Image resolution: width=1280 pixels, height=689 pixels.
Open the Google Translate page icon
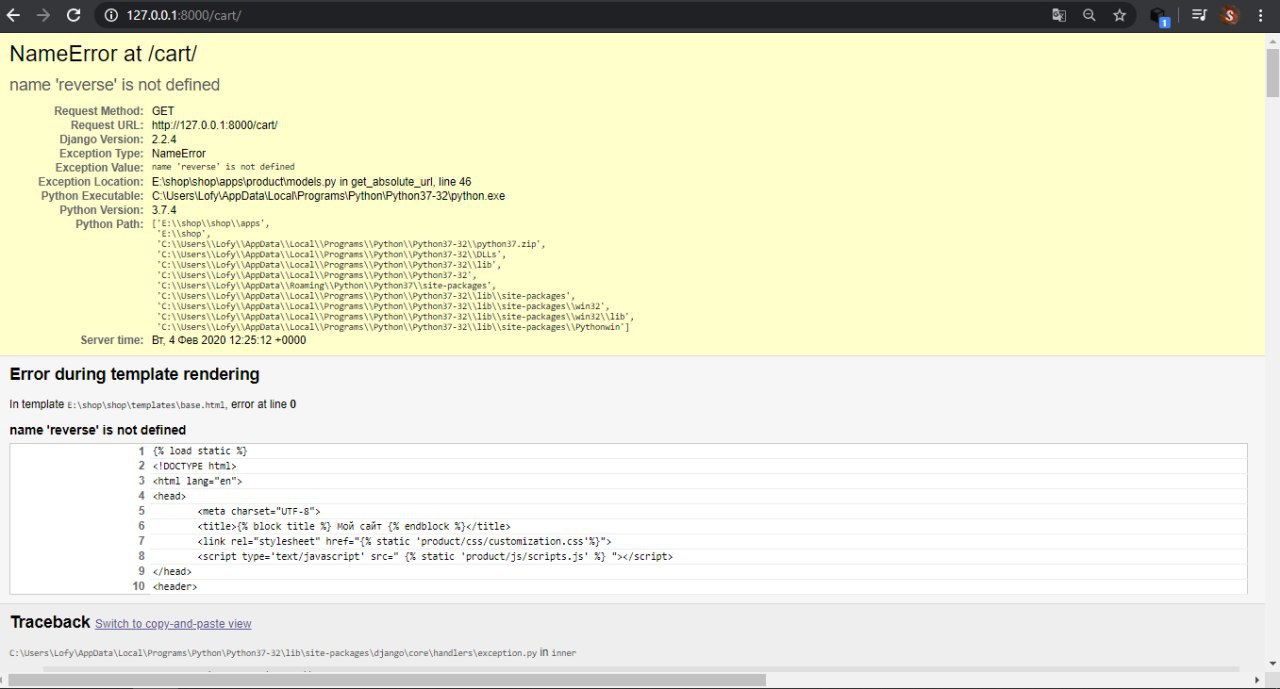(x=1059, y=15)
